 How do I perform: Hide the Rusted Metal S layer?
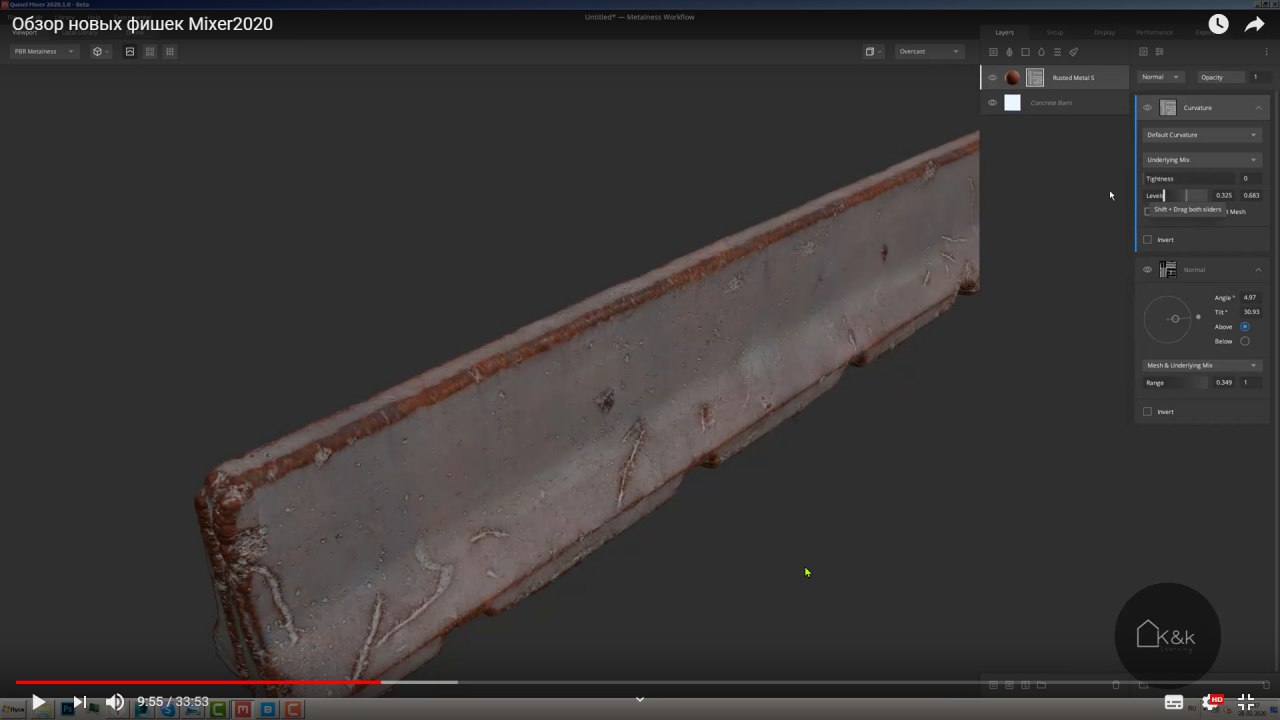(992, 78)
